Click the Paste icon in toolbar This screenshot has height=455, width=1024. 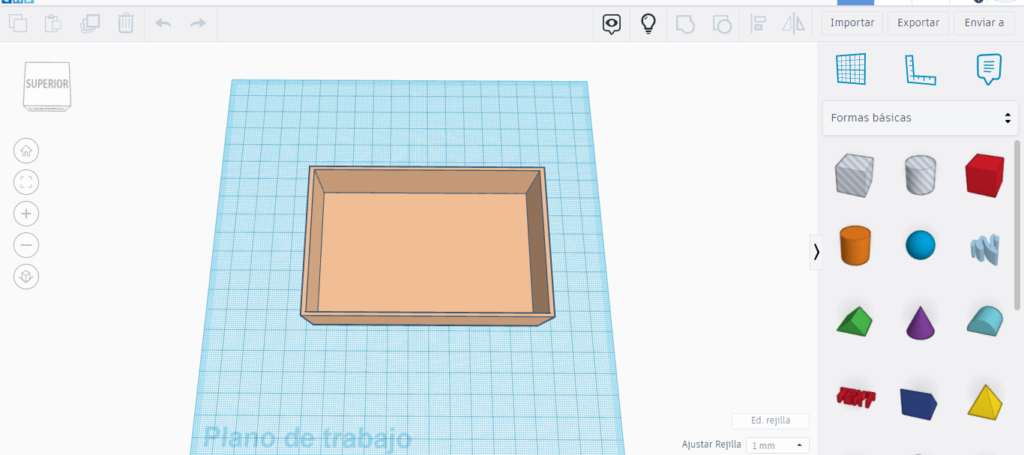[54, 23]
